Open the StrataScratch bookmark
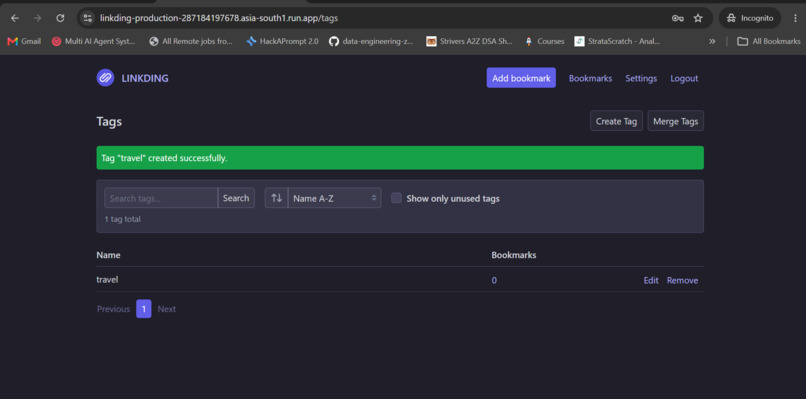Image resolution: width=806 pixels, height=399 pixels. pyautogui.click(x=617, y=41)
